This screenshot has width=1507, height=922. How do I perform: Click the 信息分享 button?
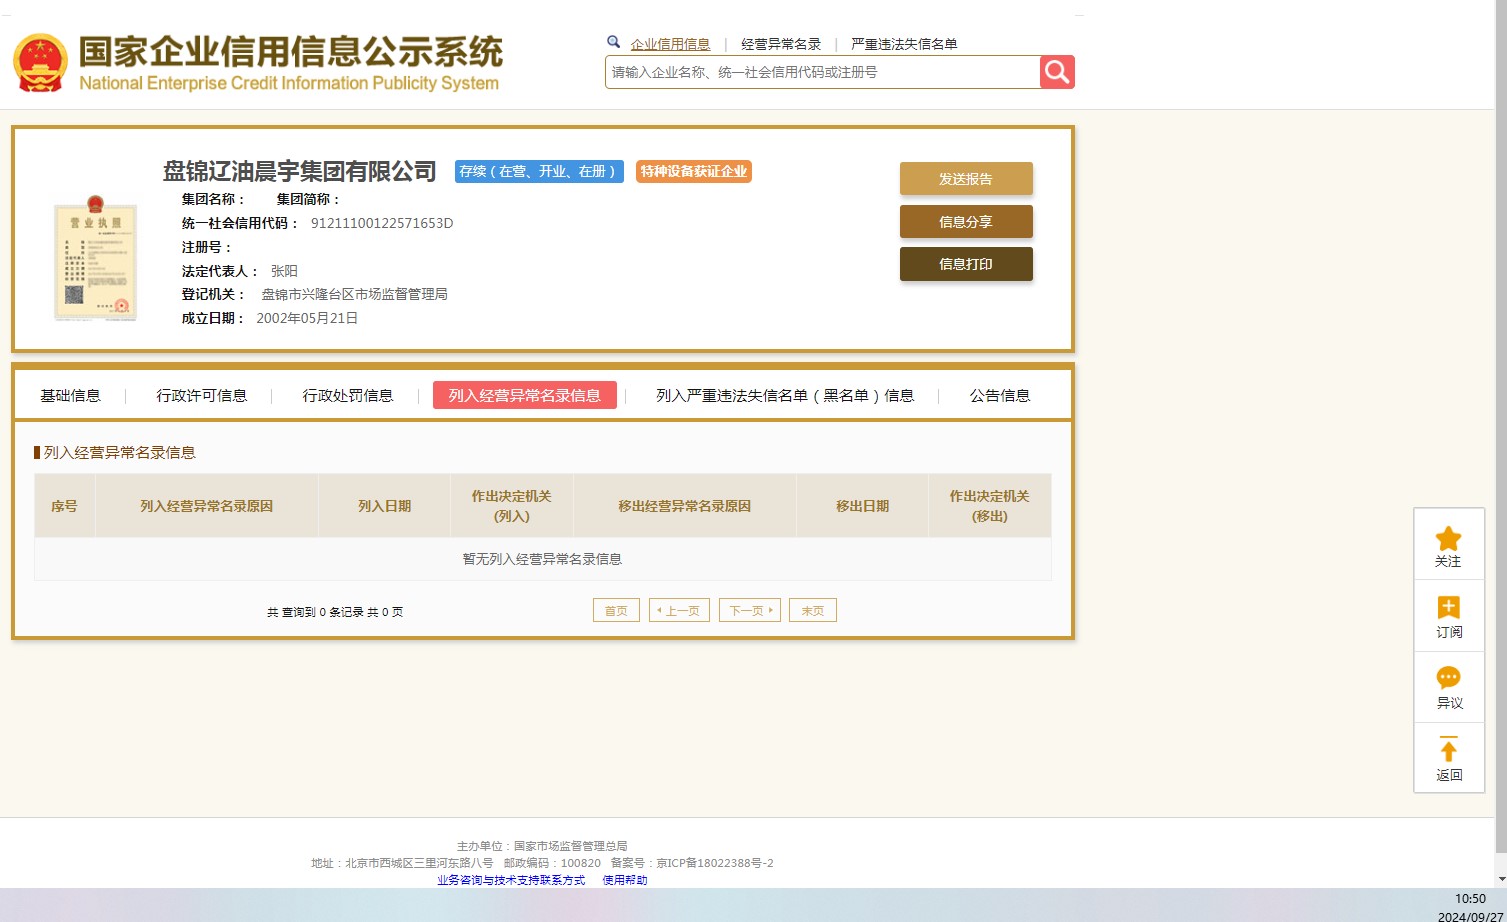tap(966, 222)
